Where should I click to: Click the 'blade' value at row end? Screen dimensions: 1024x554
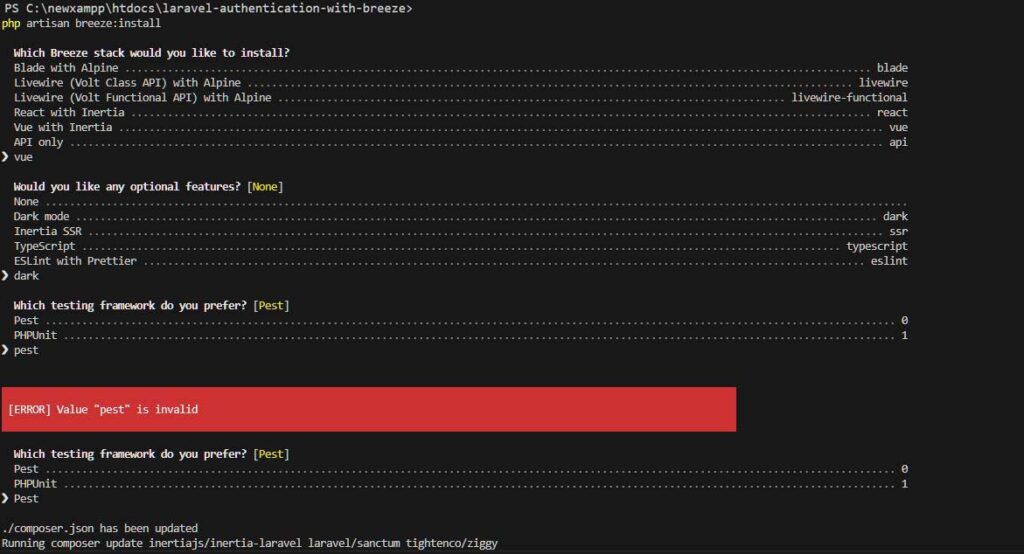892,68
